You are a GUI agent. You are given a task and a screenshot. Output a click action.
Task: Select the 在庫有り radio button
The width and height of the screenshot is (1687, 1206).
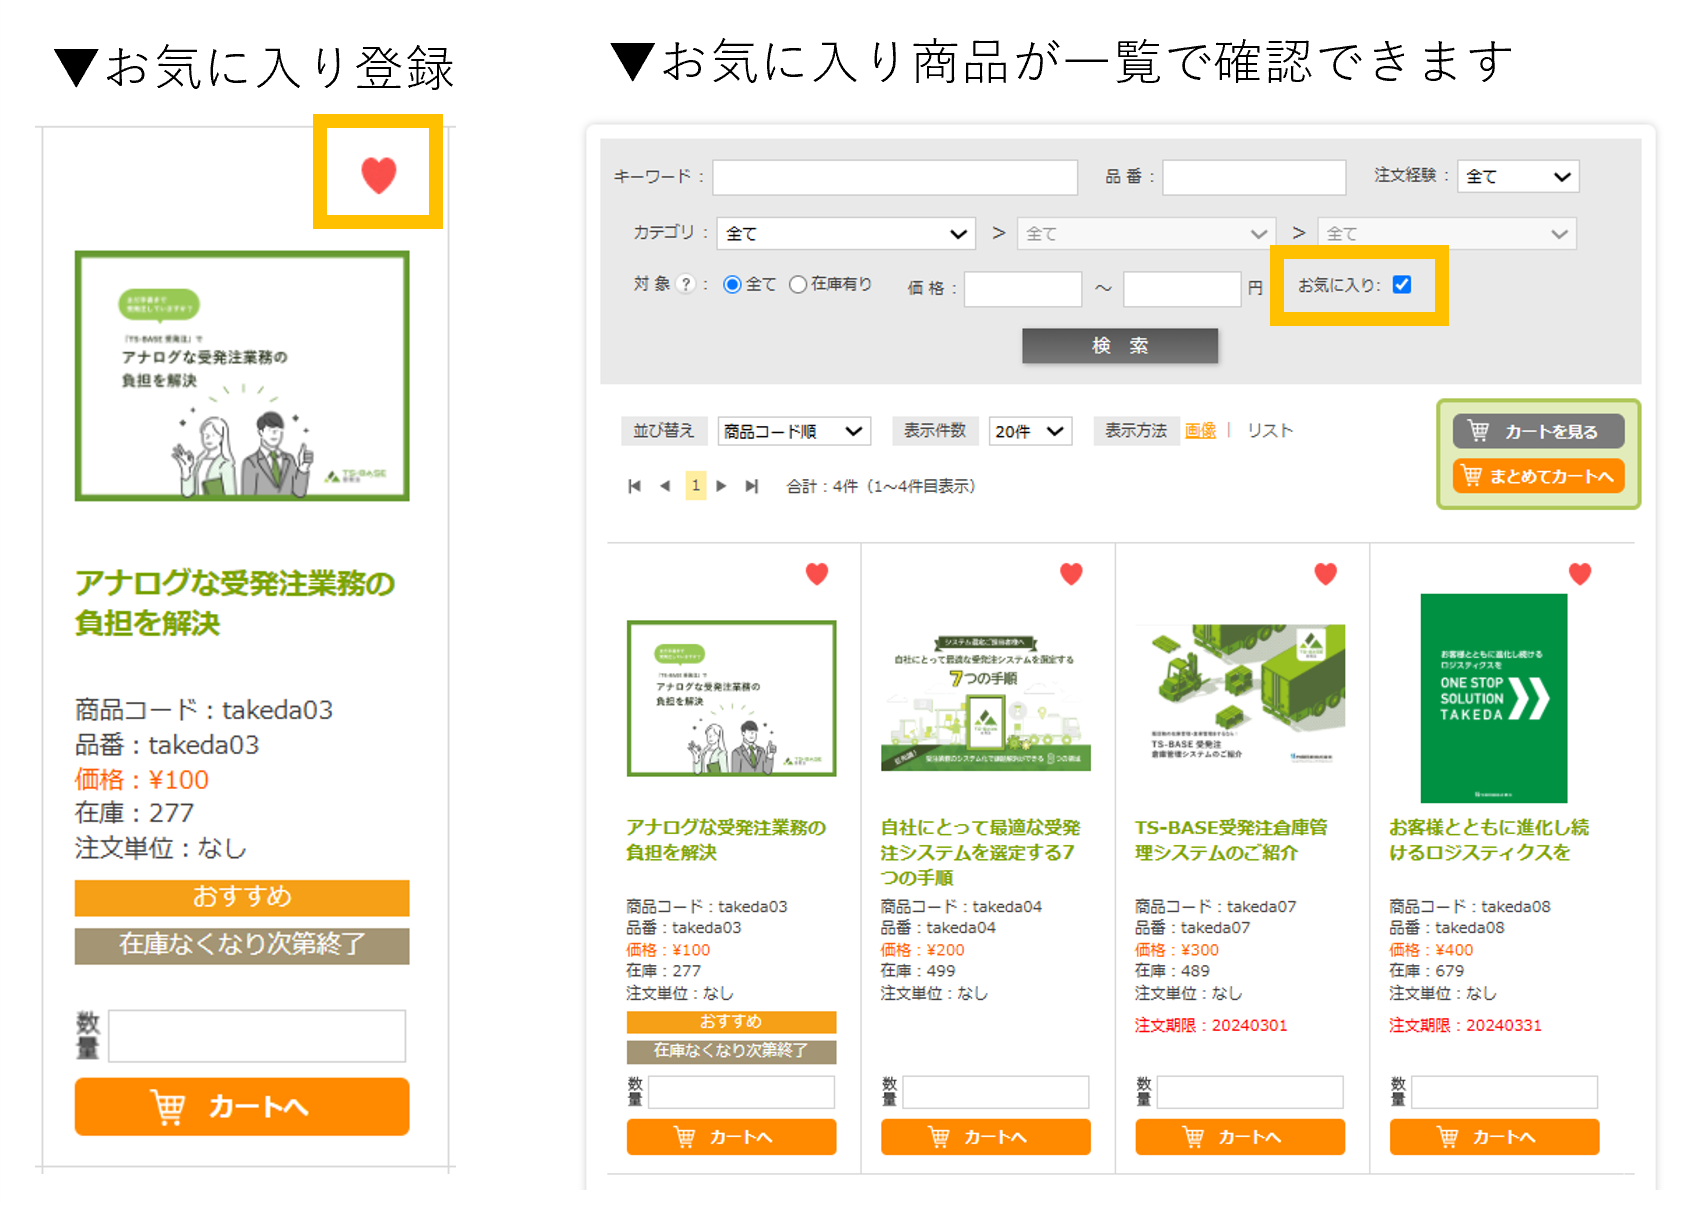point(798,284)
